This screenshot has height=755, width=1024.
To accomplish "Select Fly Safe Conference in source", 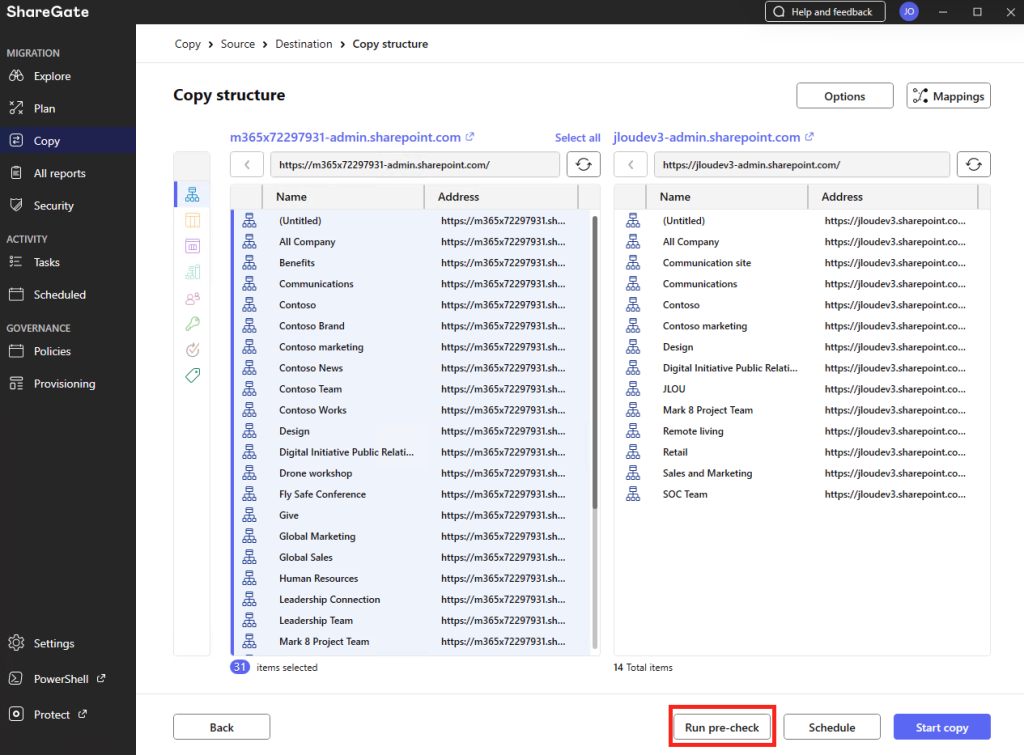I will coord(411,494).
